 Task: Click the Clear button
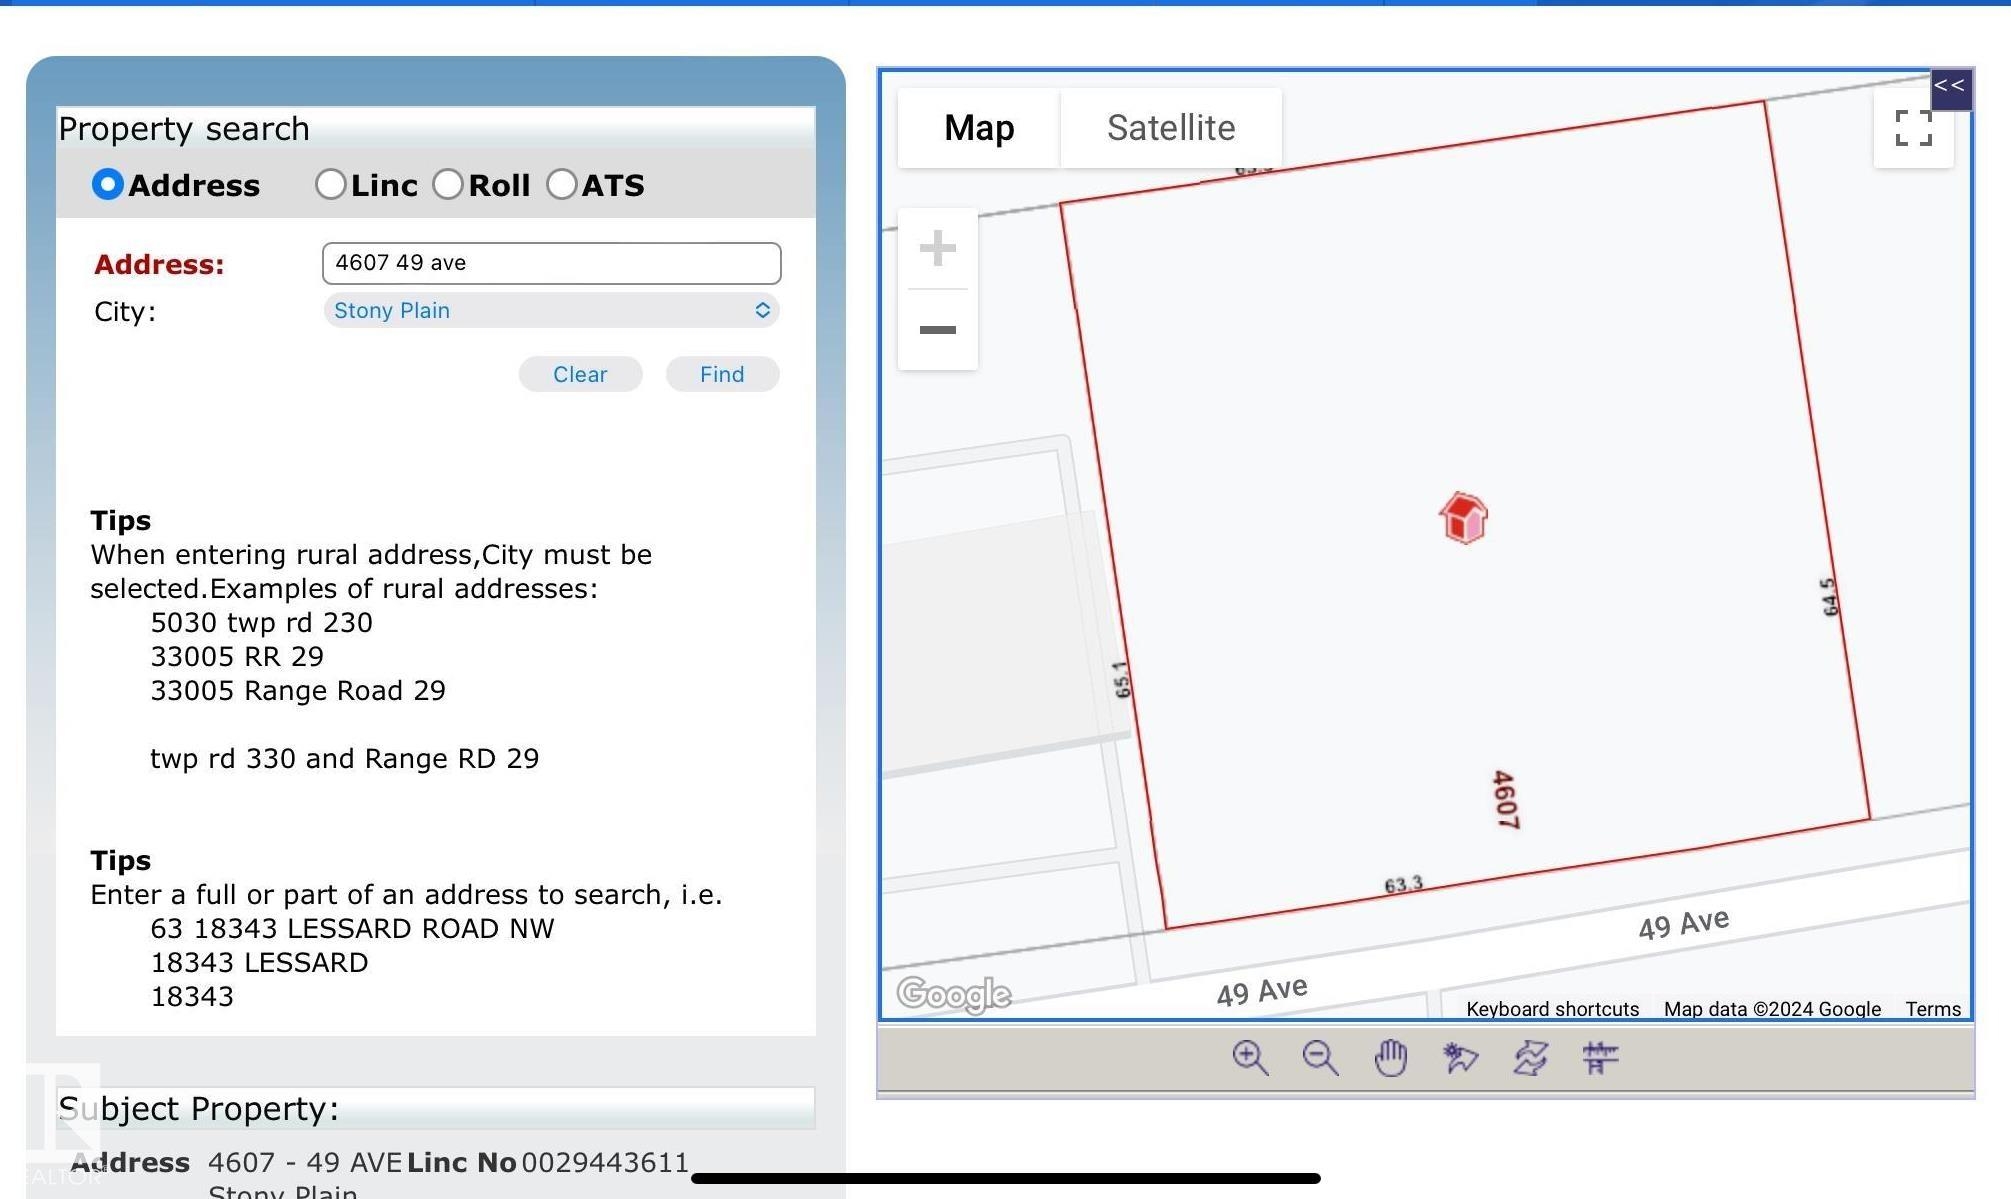tap(580, 374)
